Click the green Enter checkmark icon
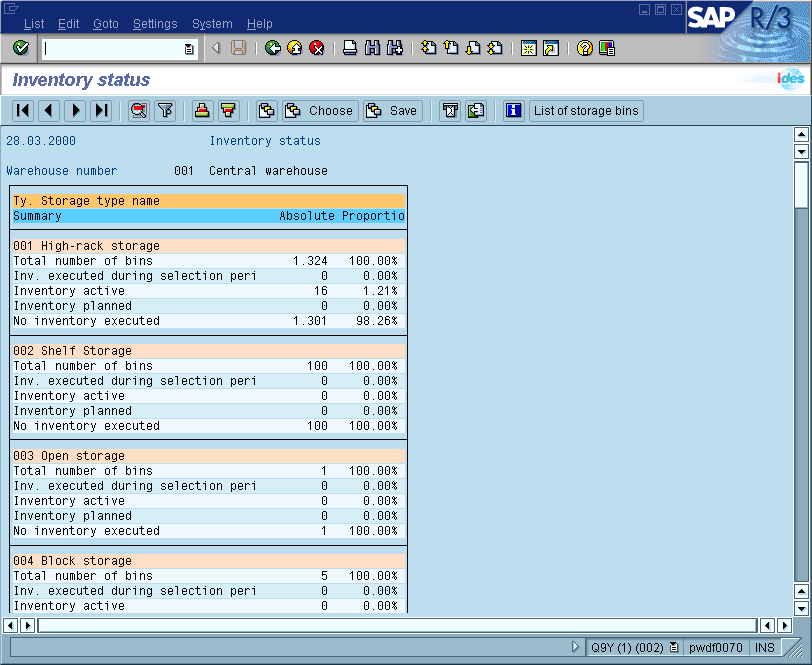 click(21, 48)
